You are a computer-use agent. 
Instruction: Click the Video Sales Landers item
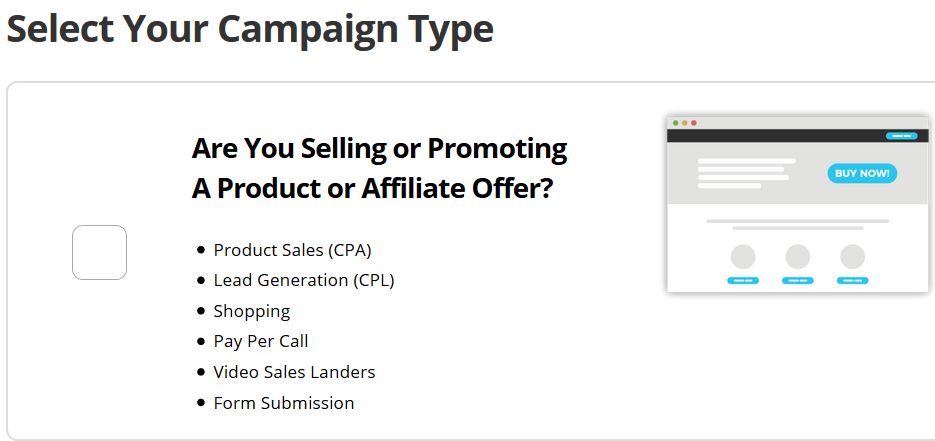pyautogui.click(x=294, y=372)
